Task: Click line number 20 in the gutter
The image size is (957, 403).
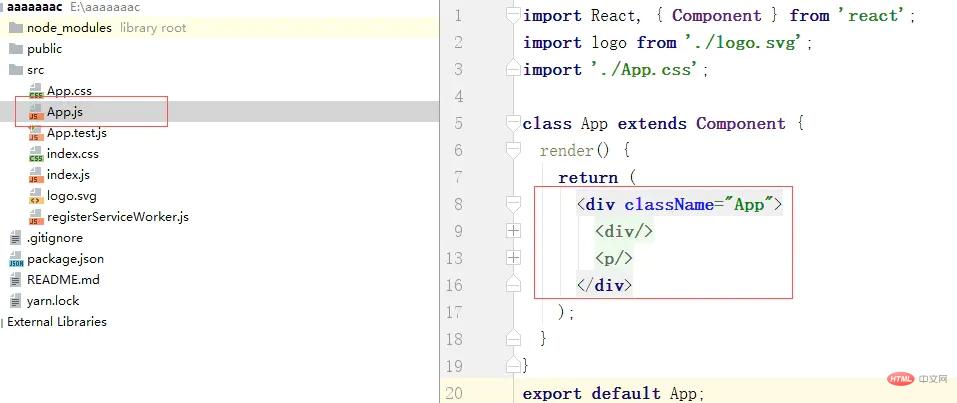Action: tap(455, 393)
